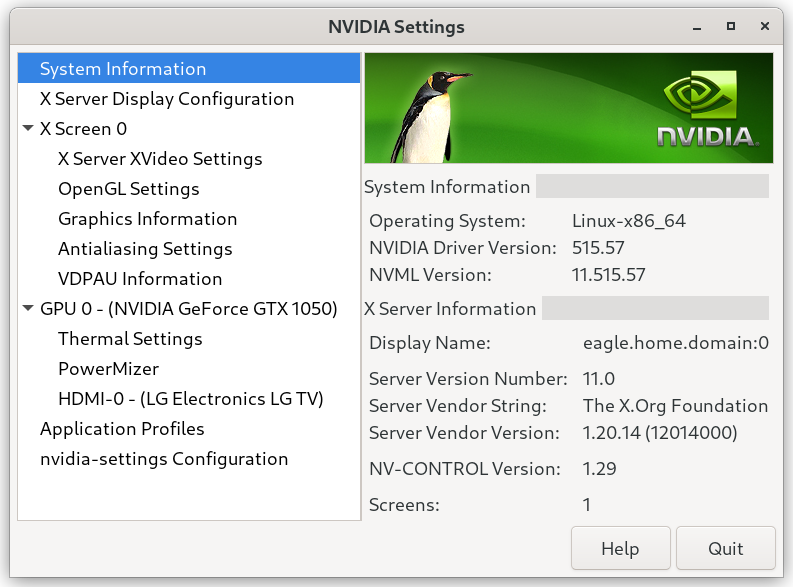Viewport: 793px width, 587px height.
Task: Maximize the NVIDIA Settings window
Action: (x=731, y=26)
